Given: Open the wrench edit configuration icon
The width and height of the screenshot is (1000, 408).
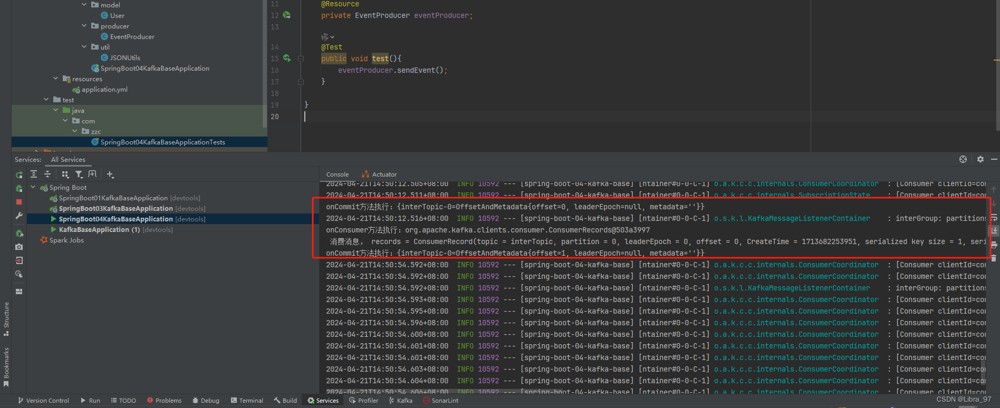Looking at the screenshot, I should (19, 215).
